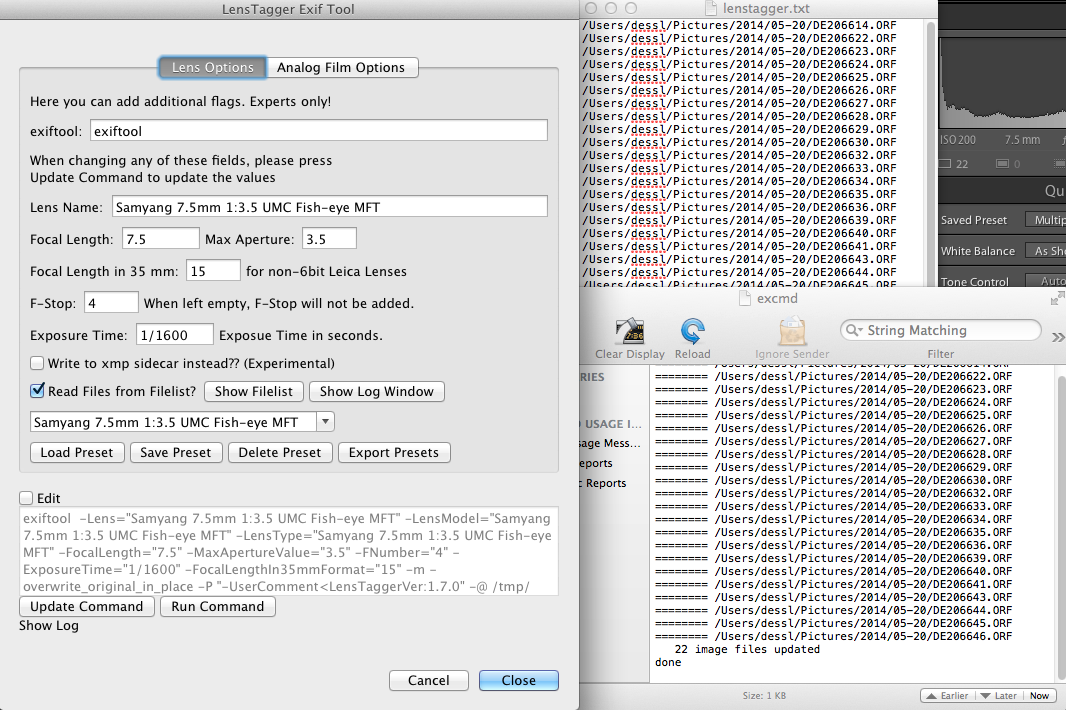Click the Focal Length field showing 7.5

(160, 239)
